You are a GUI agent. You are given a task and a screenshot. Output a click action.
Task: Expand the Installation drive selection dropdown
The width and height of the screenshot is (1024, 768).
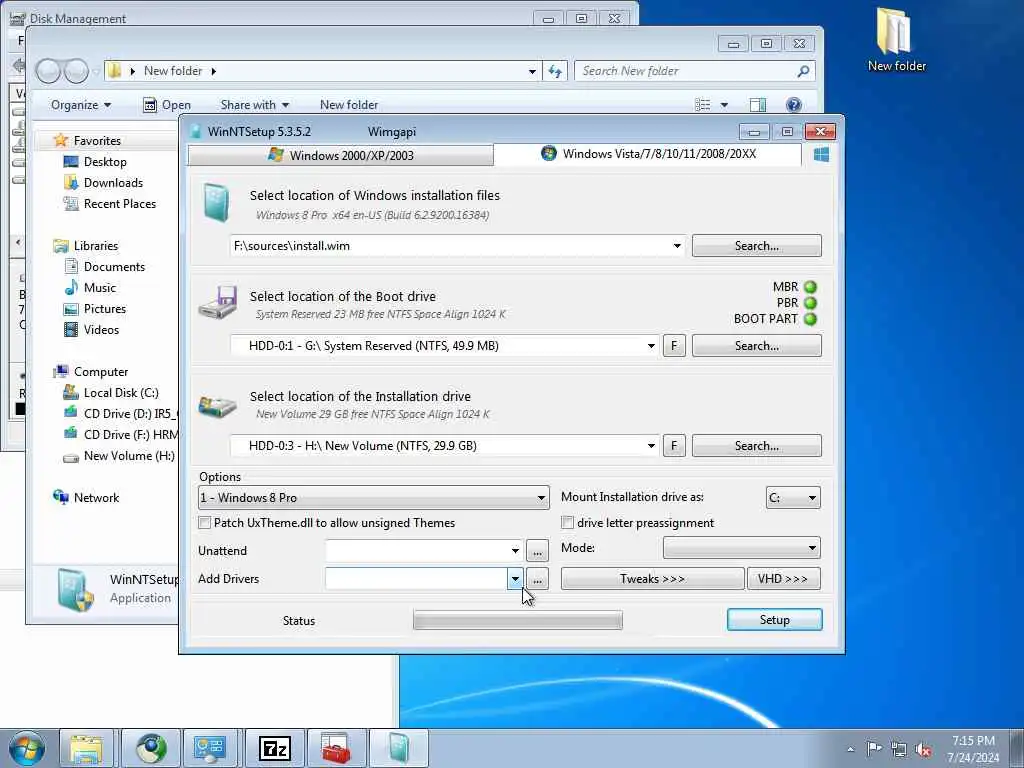coord(651,446)
